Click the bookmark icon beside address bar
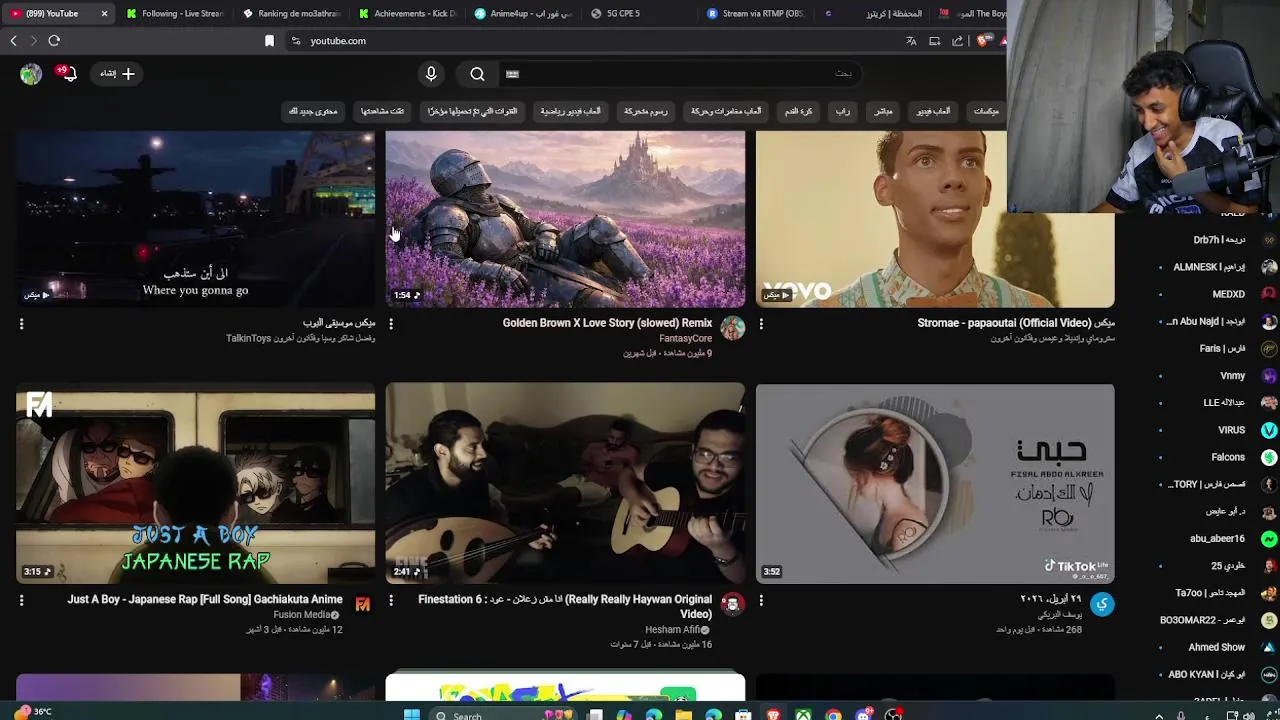Viewport: 1280px width, 720px height. coord(269,41)
